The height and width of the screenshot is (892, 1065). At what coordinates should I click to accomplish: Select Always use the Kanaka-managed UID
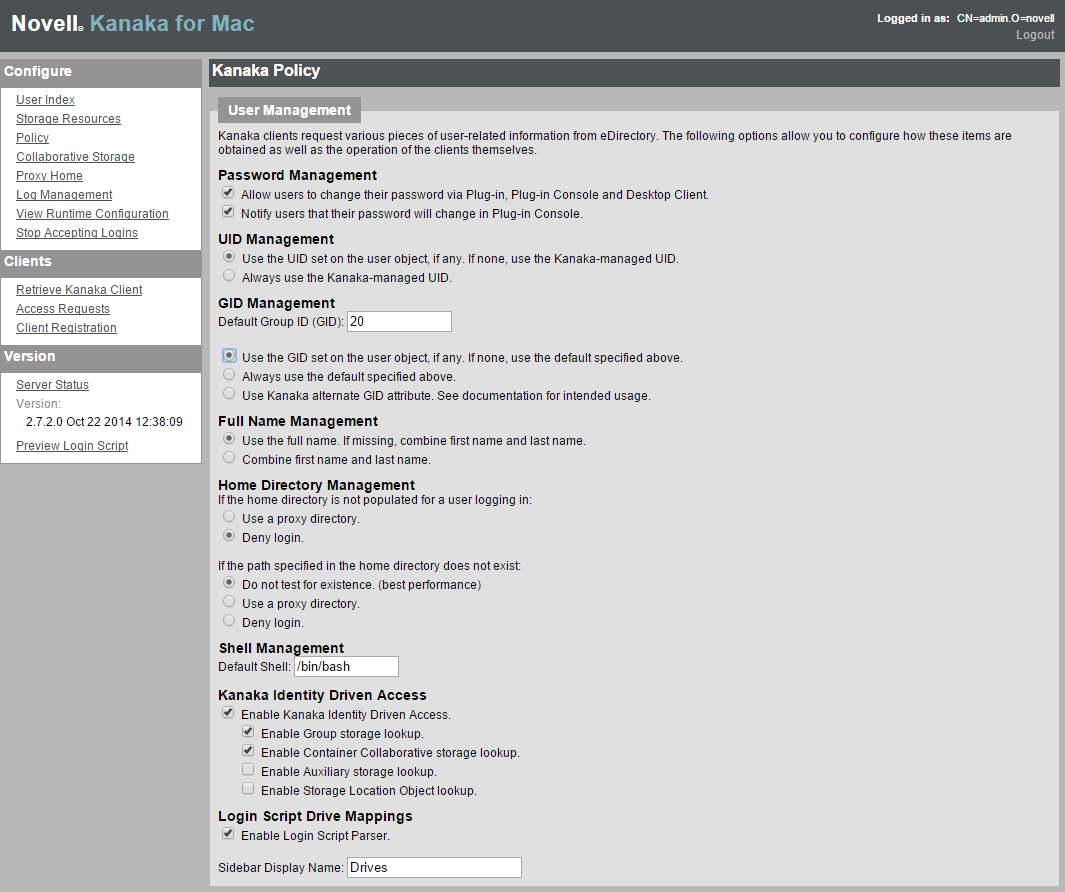(230, 276)
